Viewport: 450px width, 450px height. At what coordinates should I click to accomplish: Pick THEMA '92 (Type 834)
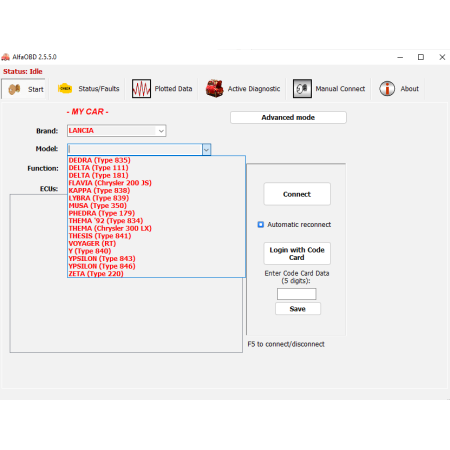(x=156, y=221)
